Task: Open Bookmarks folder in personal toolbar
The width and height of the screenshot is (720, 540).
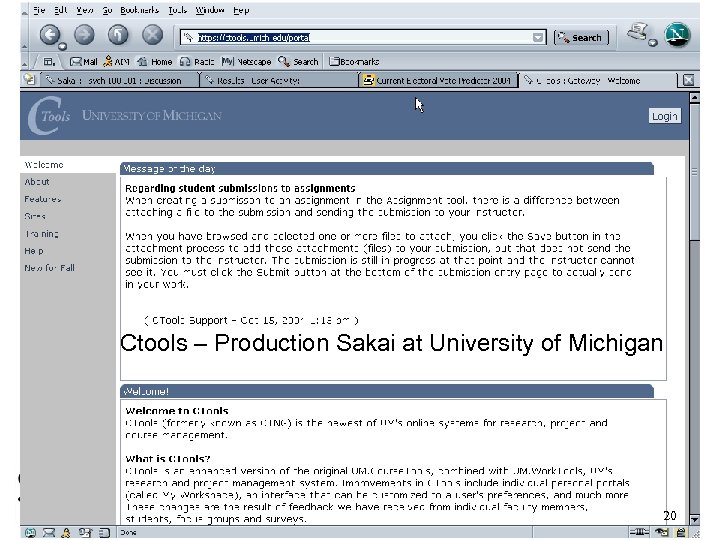Action: click(354, 62)
